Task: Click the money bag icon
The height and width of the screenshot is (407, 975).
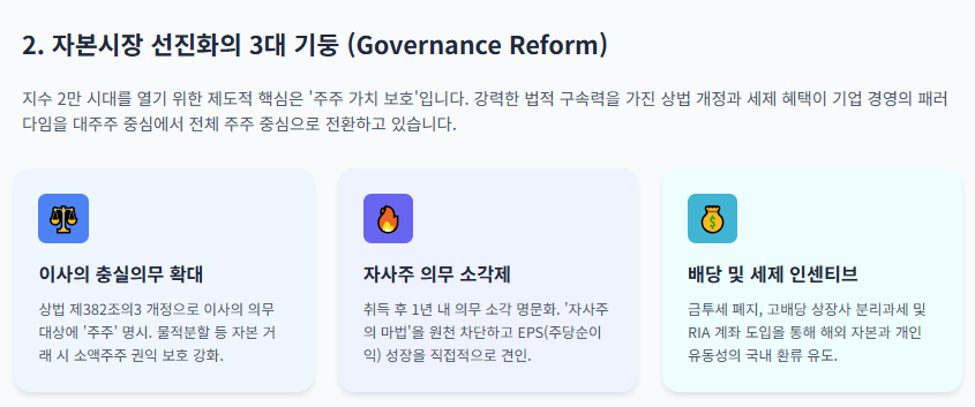Action: [713, 219]
